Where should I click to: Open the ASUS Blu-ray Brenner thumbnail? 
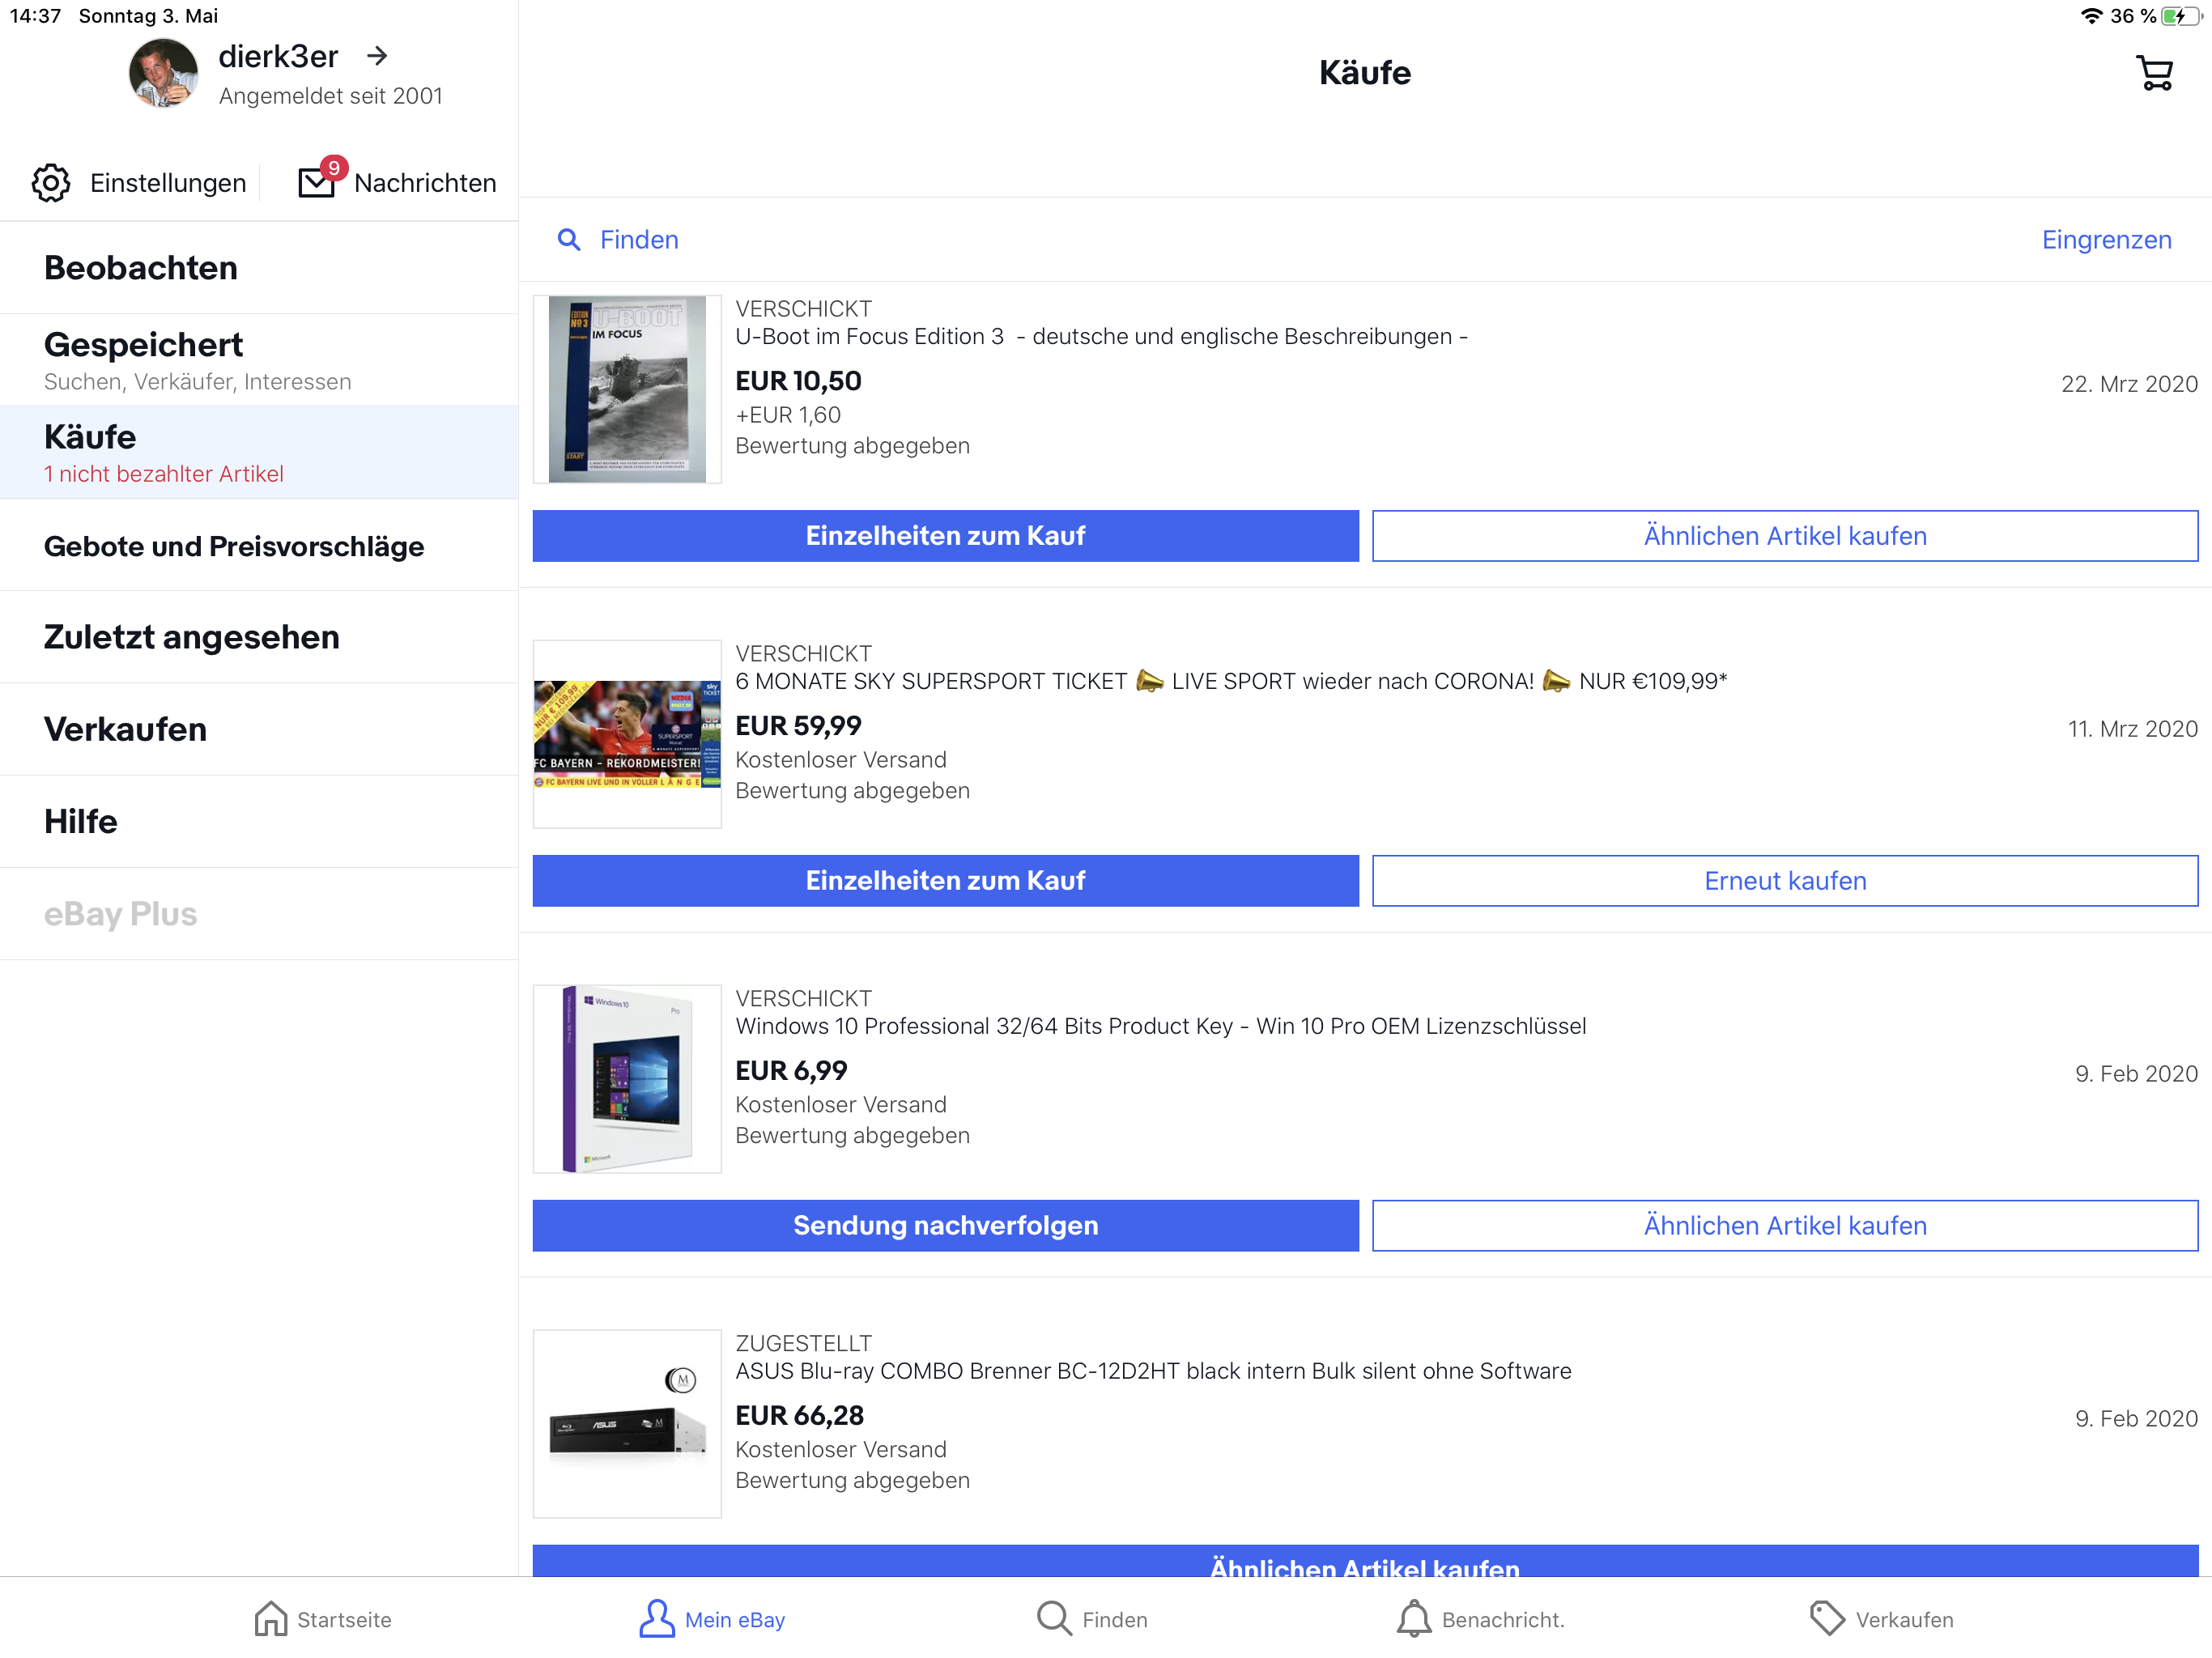pyautogui.click(x=627, y=1423)
